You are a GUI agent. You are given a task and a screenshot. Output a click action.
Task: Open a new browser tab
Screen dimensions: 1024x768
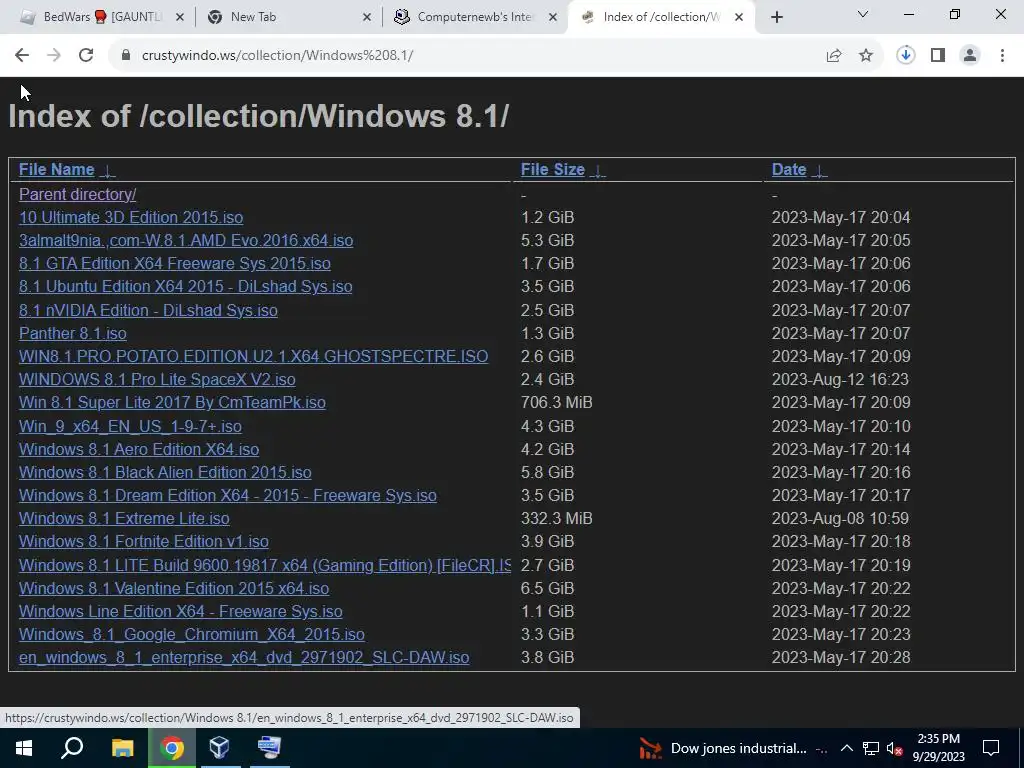776,17
